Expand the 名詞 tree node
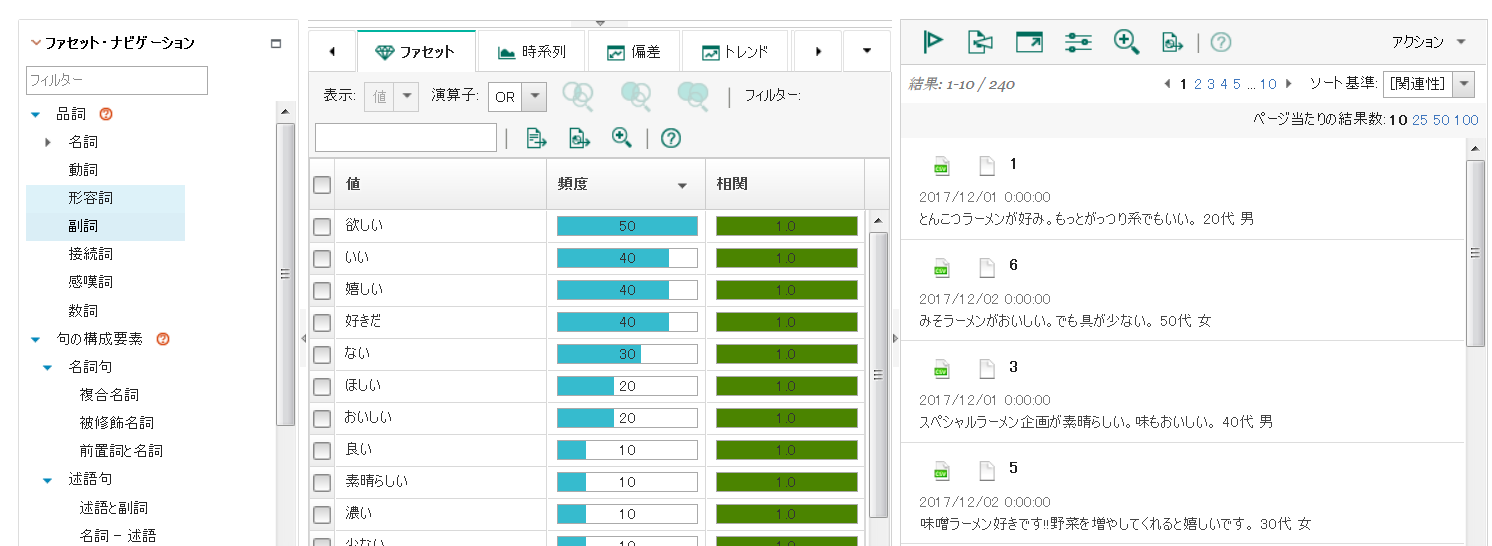This screenshot has height=546, width=1492. (x=48, y=143)
